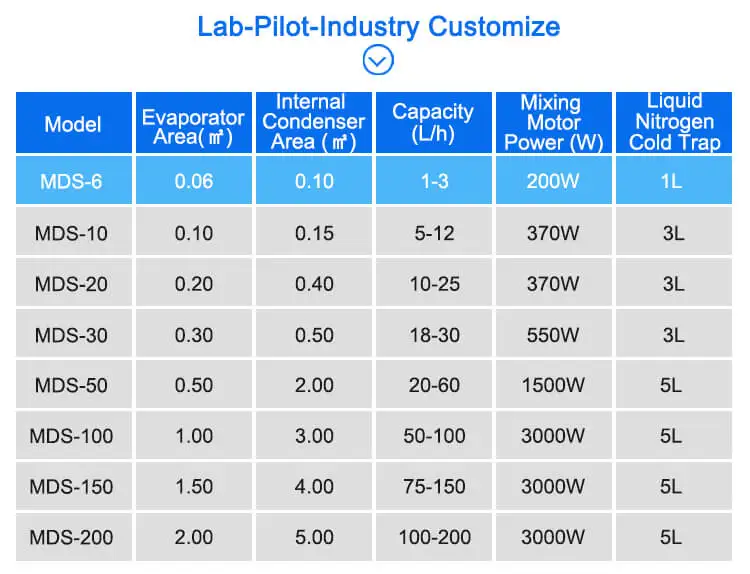750x574 pixels.
Task: Select the Evaporator Area column header
Action: (x=193, y=124)
